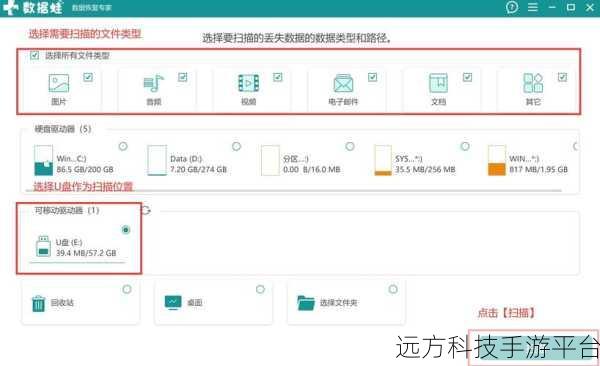Click the 817 MB/1.95 GB text
The width and height of the screenshot is (600, 366).
point(538,170)
